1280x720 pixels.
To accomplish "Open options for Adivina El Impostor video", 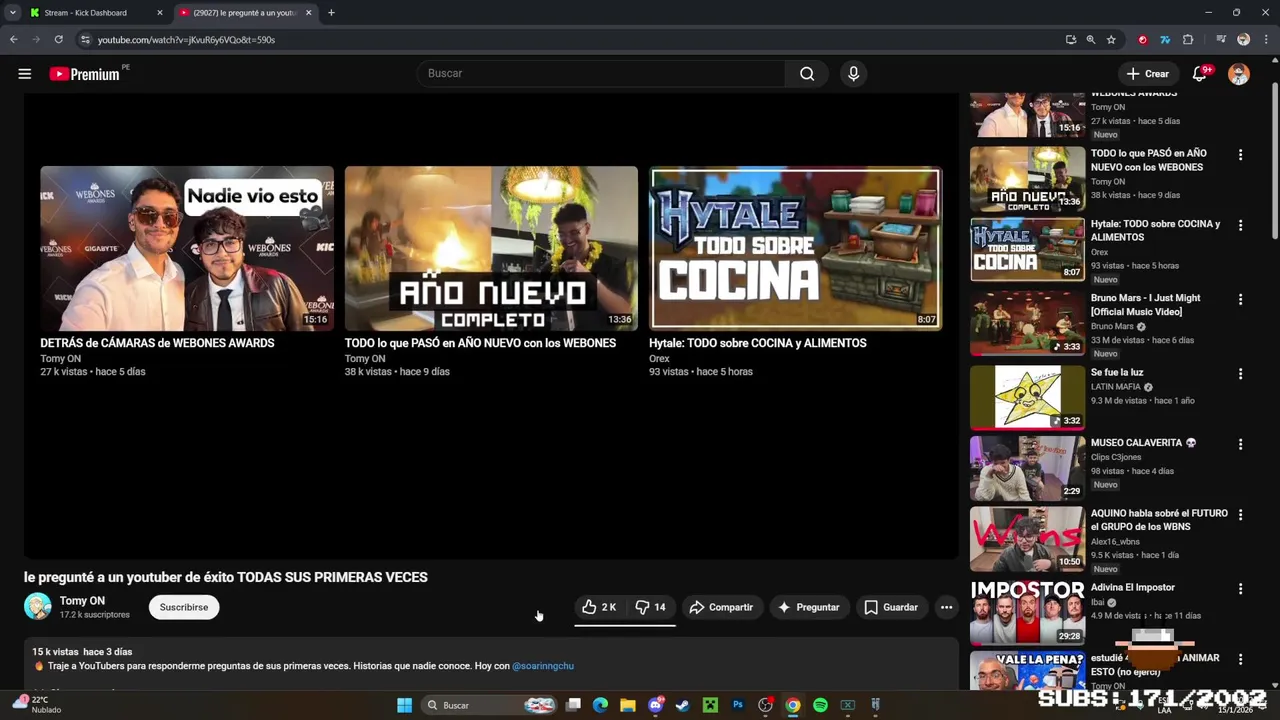I will pos(1240,589).
